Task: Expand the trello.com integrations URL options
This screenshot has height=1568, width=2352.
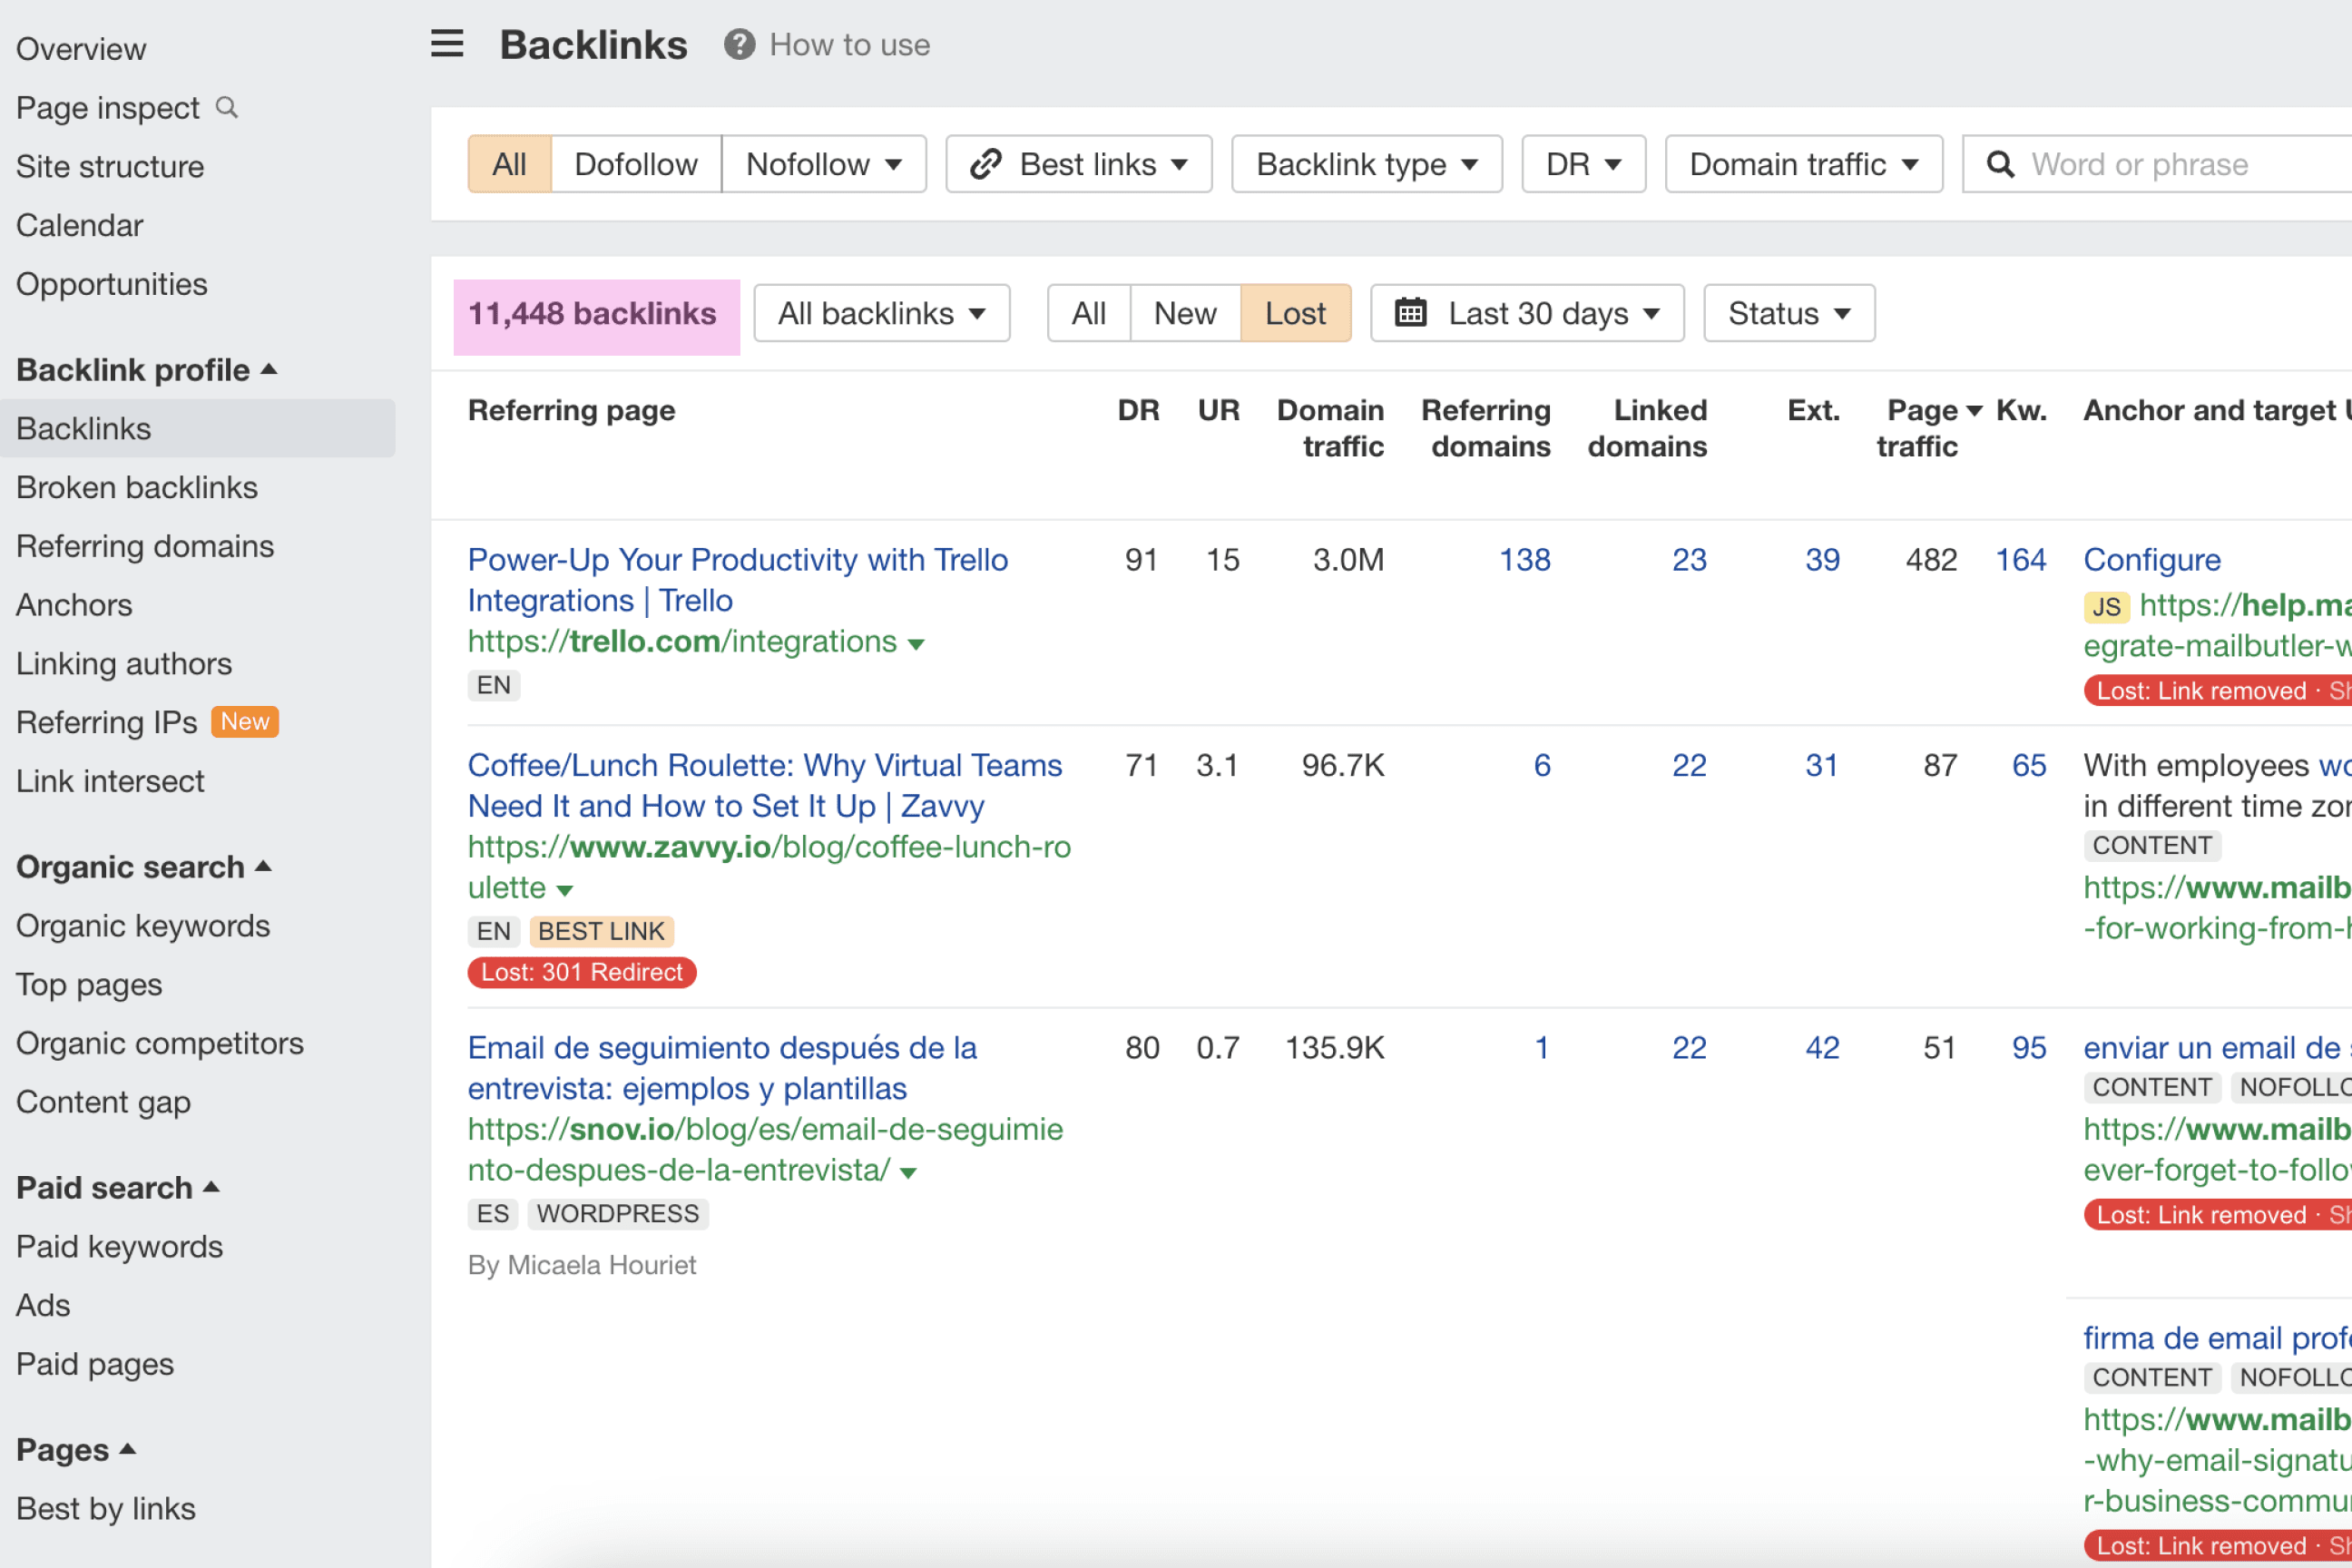Action: pos(916,644)
